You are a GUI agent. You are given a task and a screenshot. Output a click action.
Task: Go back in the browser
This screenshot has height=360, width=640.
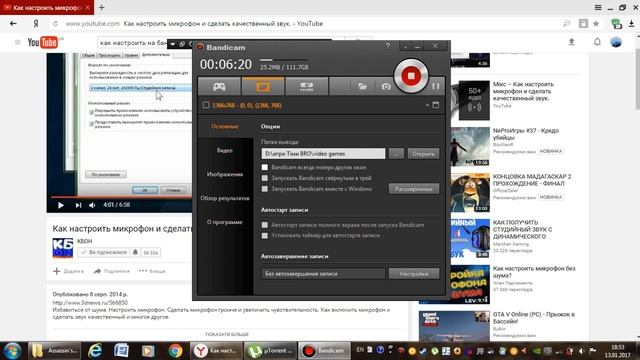(x=13, y=24)
